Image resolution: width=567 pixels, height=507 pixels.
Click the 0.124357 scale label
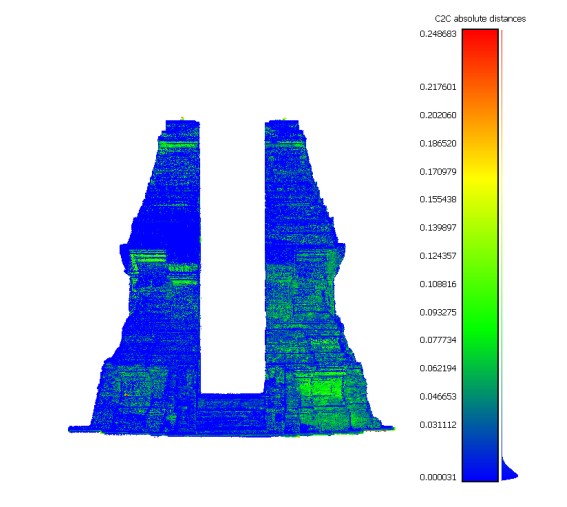point(438,256)
